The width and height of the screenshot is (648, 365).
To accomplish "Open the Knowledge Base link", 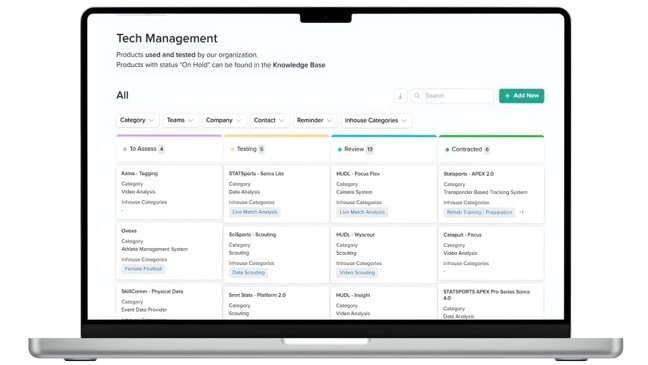I will point(299,65).
